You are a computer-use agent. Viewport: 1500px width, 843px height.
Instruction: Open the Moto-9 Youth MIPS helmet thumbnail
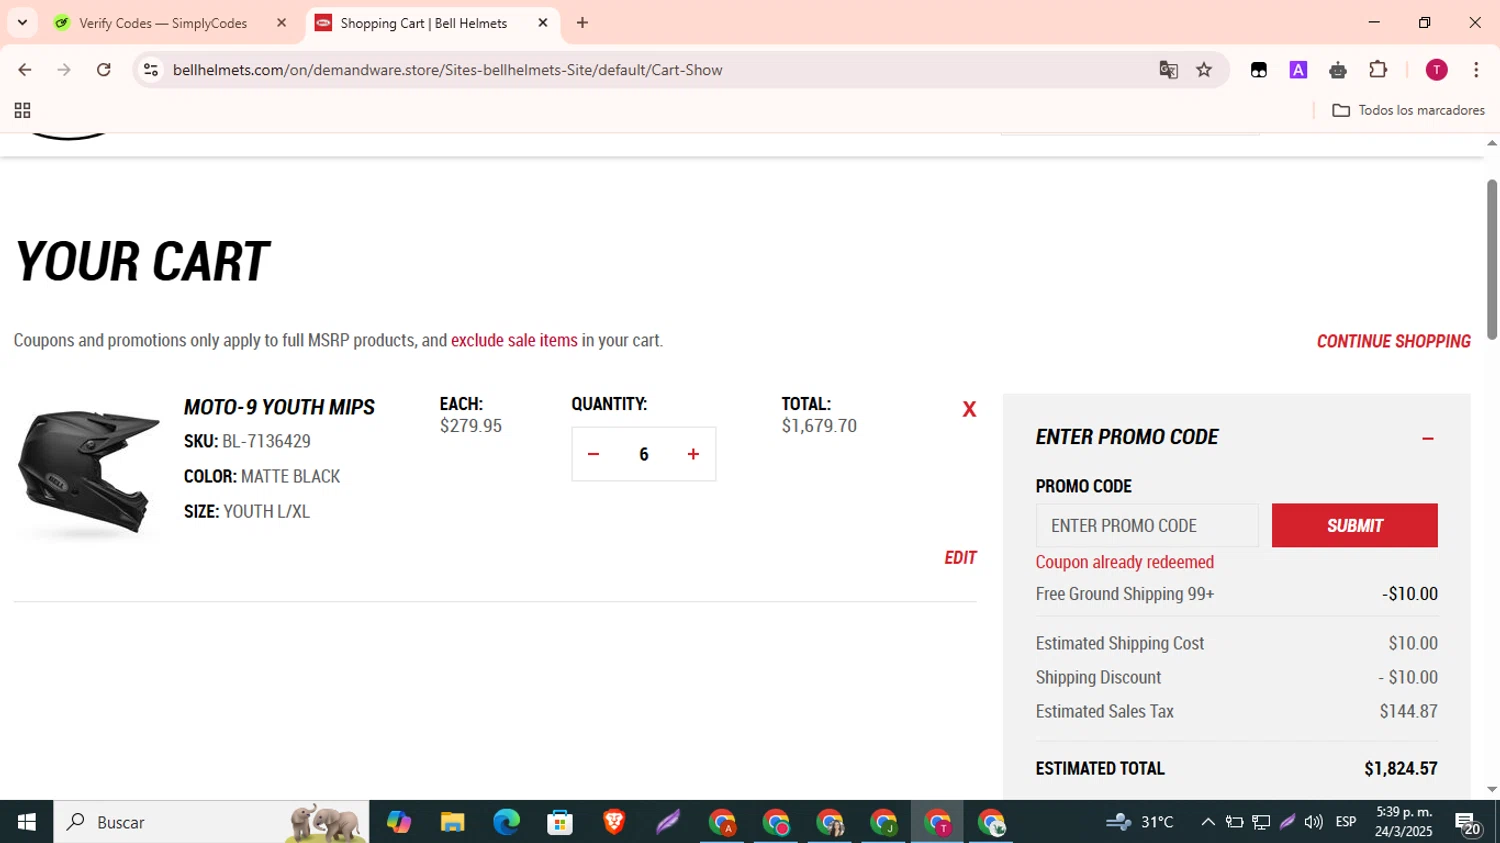[89, 472]
